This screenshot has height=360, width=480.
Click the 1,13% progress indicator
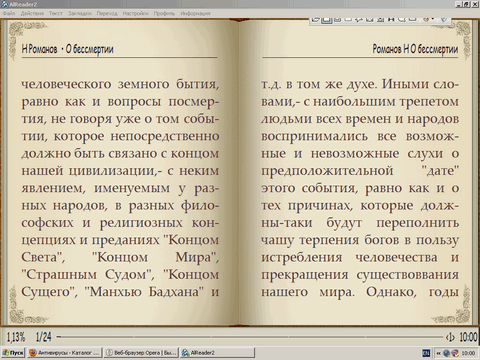16,337
